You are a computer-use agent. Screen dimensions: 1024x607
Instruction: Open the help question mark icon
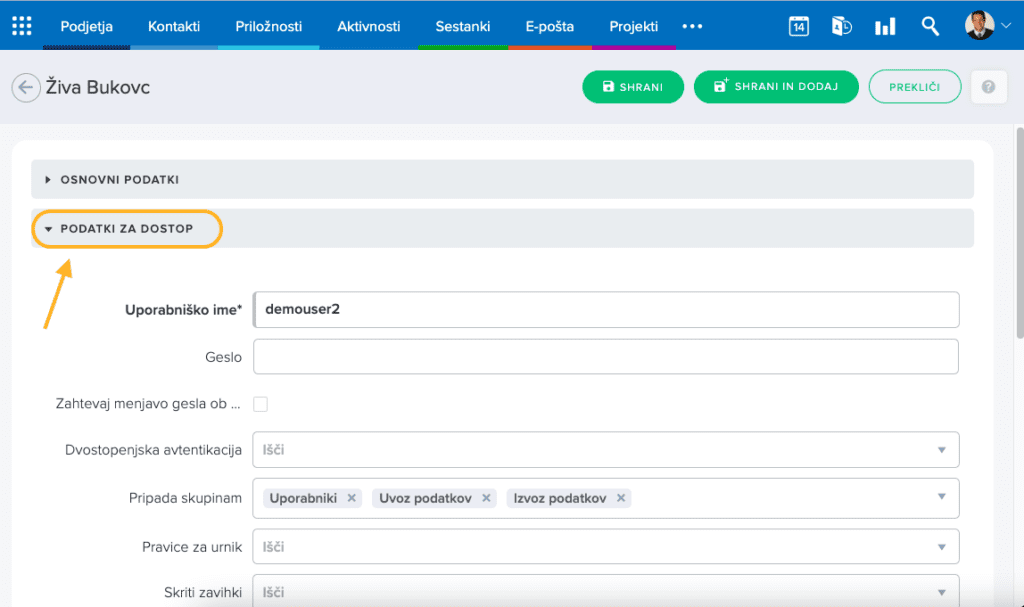pos(988,87)
